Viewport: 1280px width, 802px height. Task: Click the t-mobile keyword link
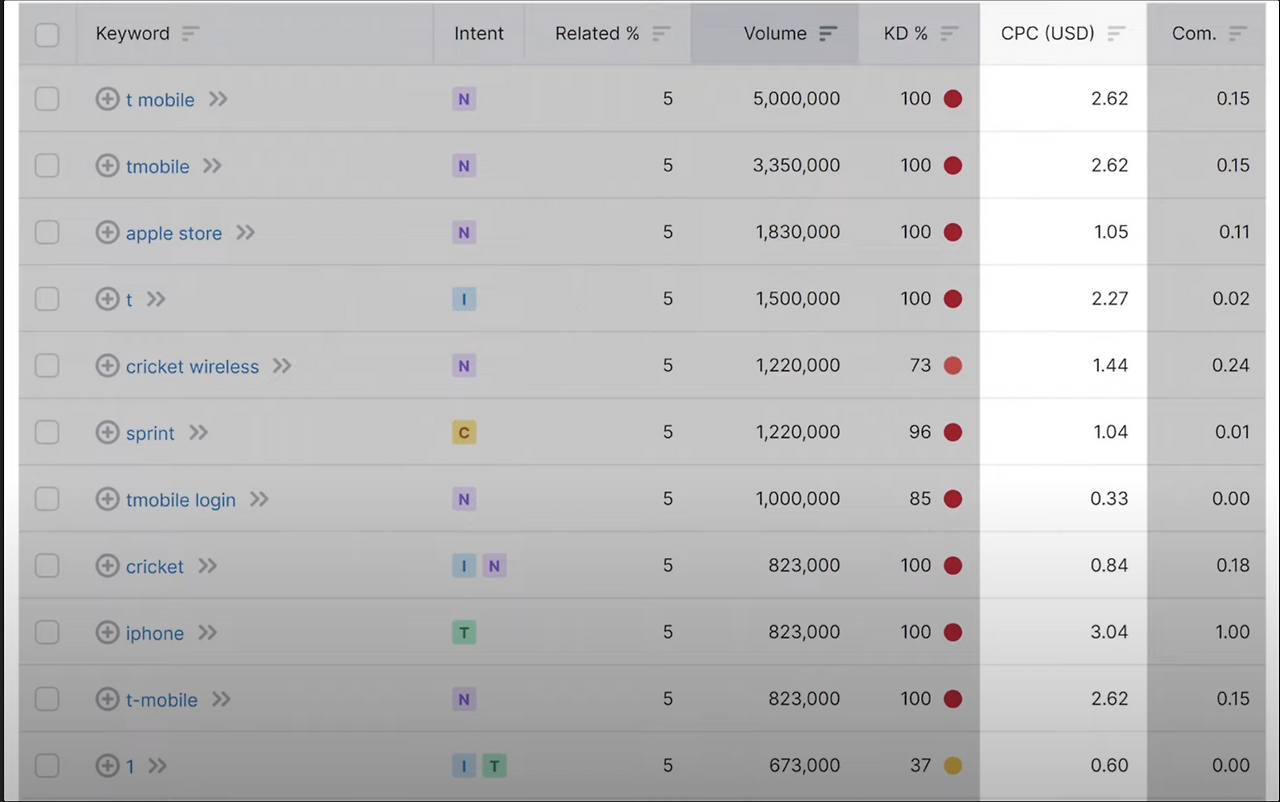[x=164, y=699]
